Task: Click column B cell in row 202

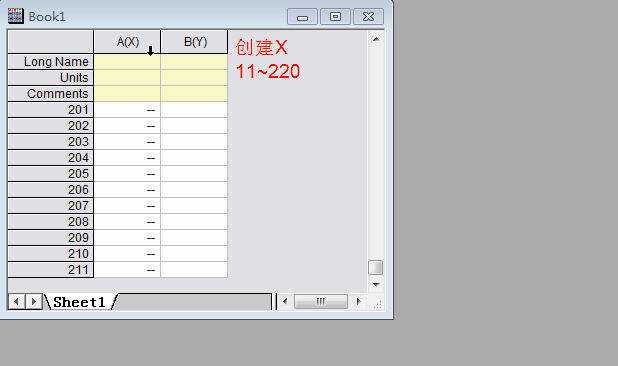Action: 194,126
